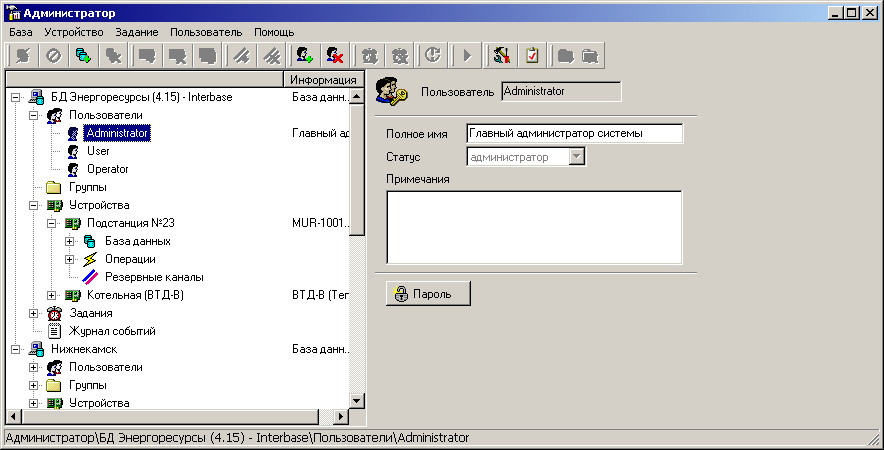Click the striped icon beside Резервные каналы
The height and width of the screenshot is (450, 884).
90,277
